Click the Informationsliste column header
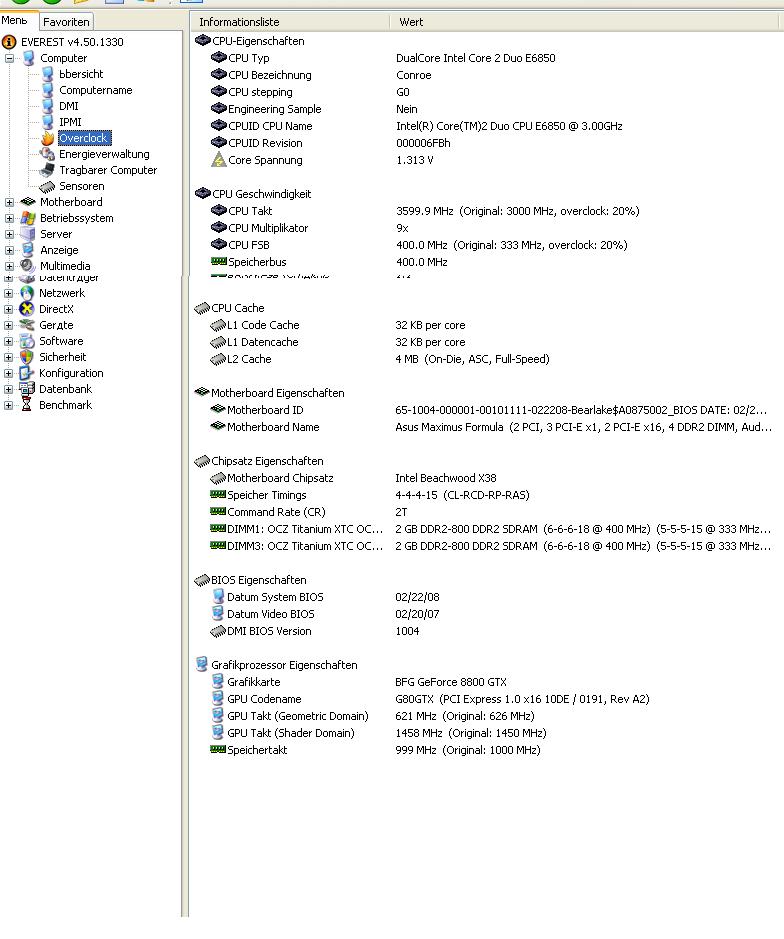 click(x=290, y=22)
